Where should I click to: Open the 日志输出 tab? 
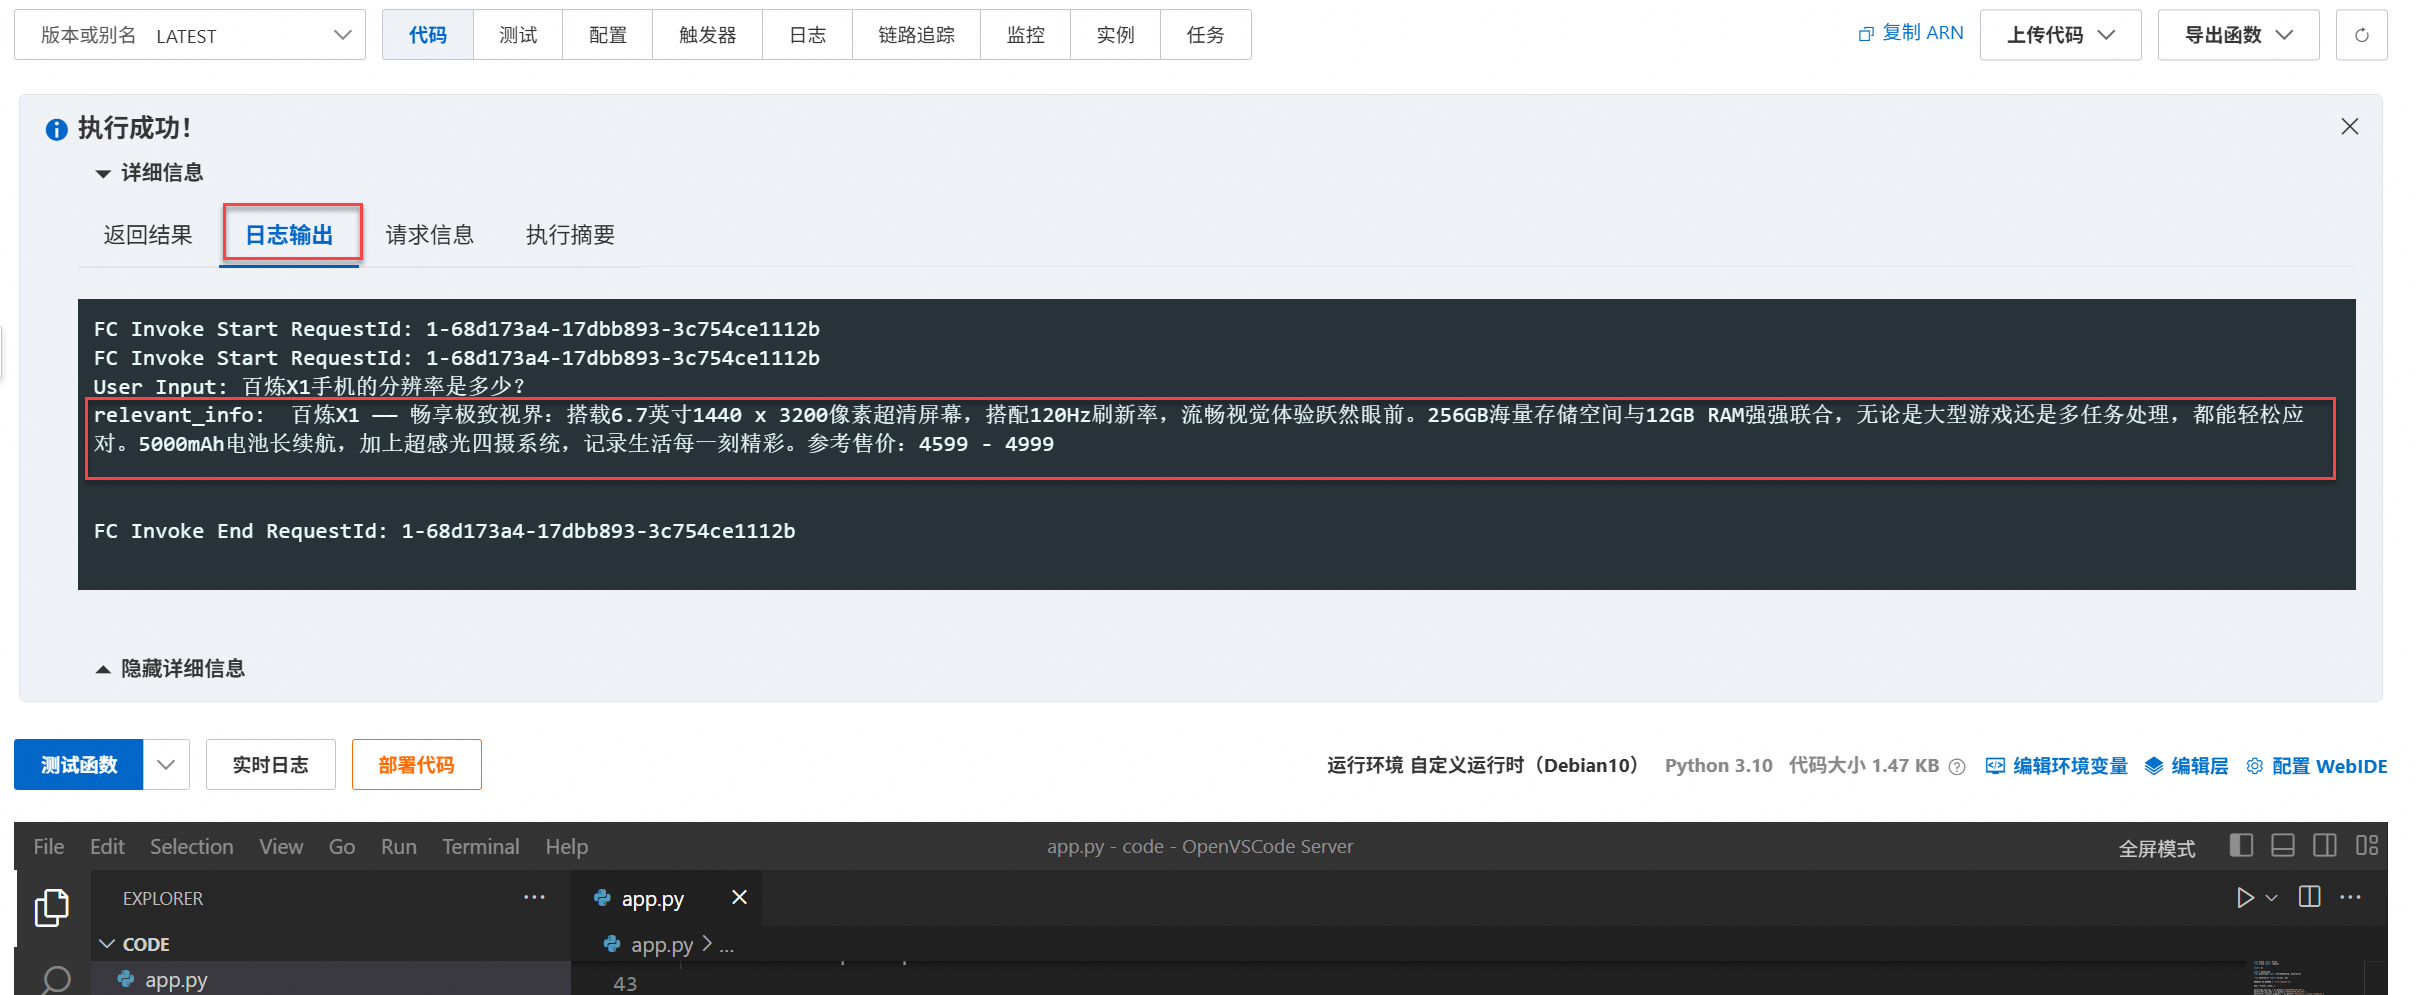pyautogui.click(x=290, y=235)
